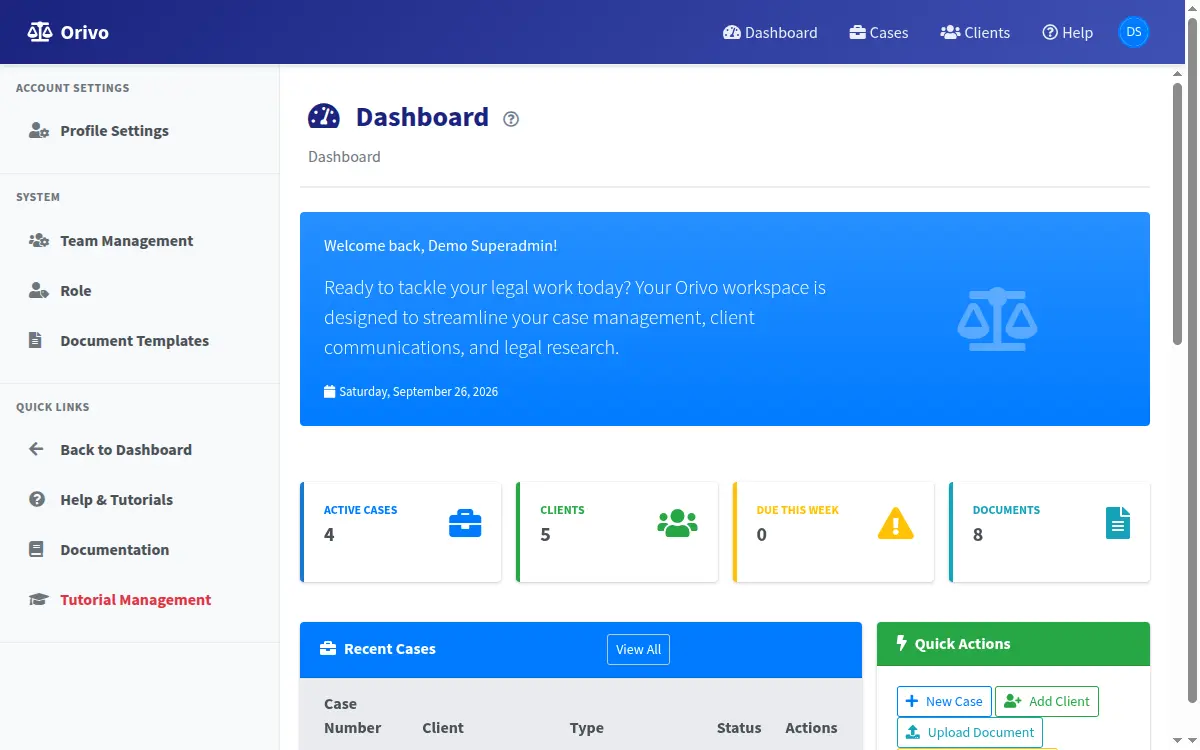The height and width of the screenshot is (750, 1200).
Task: Click the Active Cases briefcase icon
Action: (465, 523)
